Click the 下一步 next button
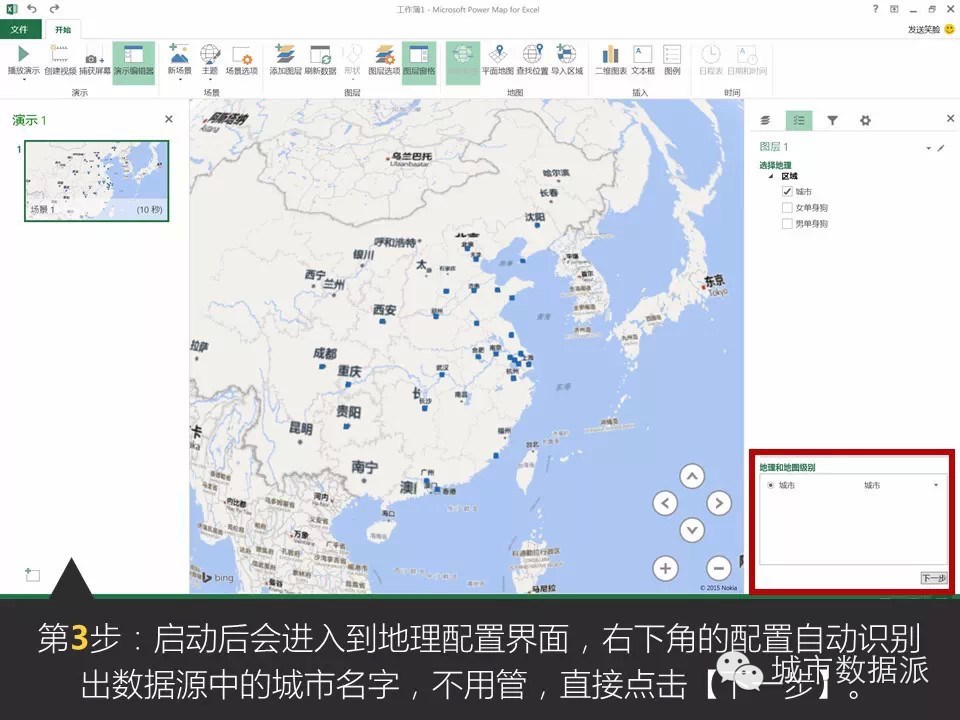 934,577
